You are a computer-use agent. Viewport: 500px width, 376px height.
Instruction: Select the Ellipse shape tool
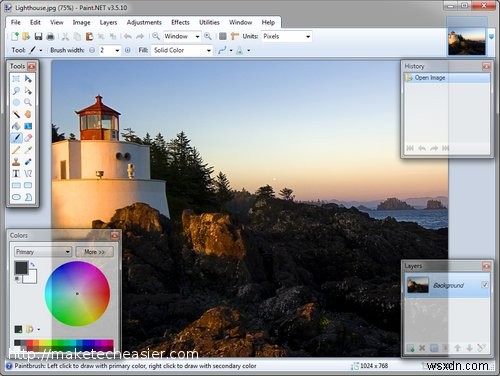click(x=16, y=197)
